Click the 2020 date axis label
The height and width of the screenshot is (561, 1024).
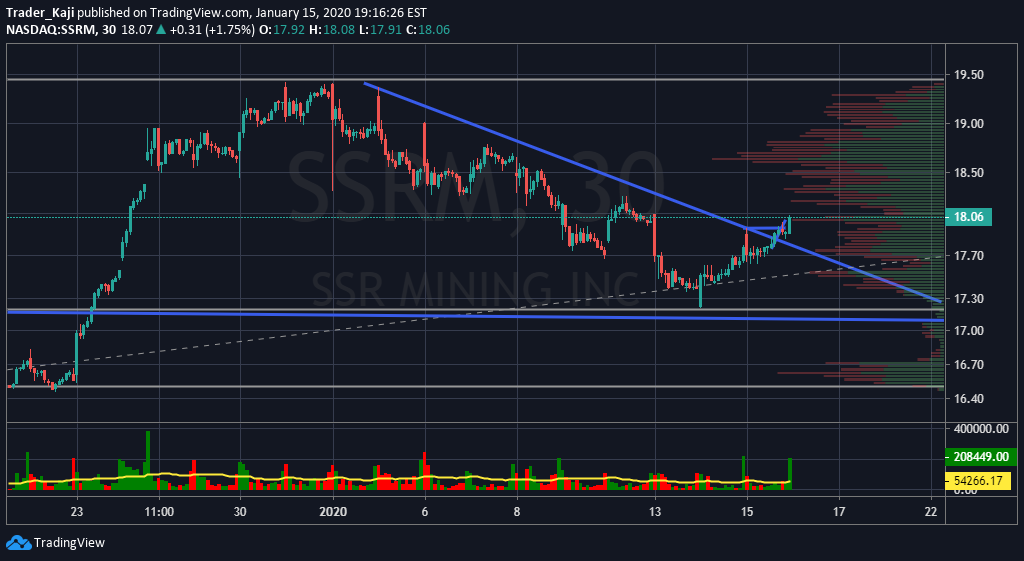(x=333, y=512)
